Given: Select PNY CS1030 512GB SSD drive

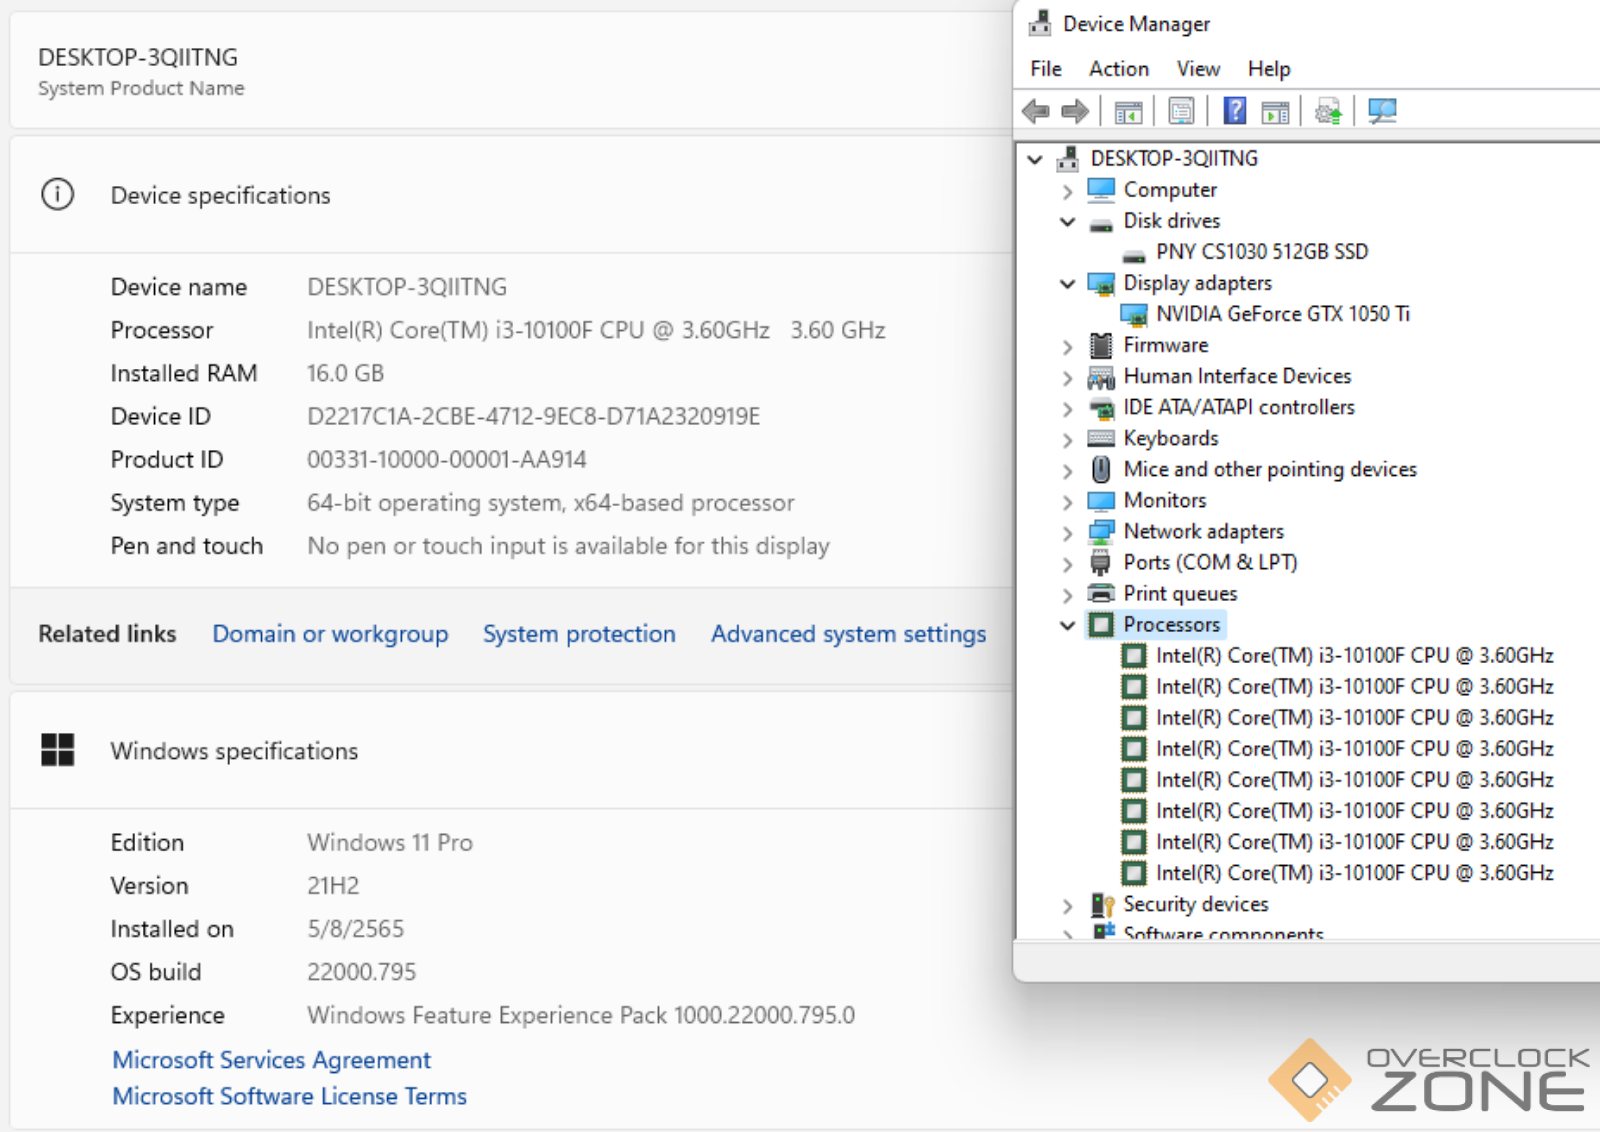Looking at the screenshot, I should [x=1261, y=252].
